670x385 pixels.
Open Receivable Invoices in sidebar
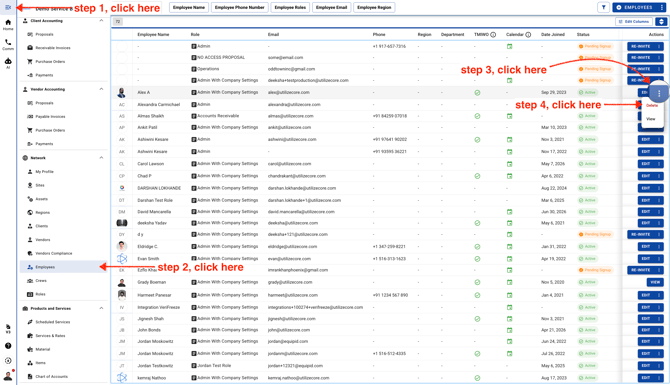(53, 48)
